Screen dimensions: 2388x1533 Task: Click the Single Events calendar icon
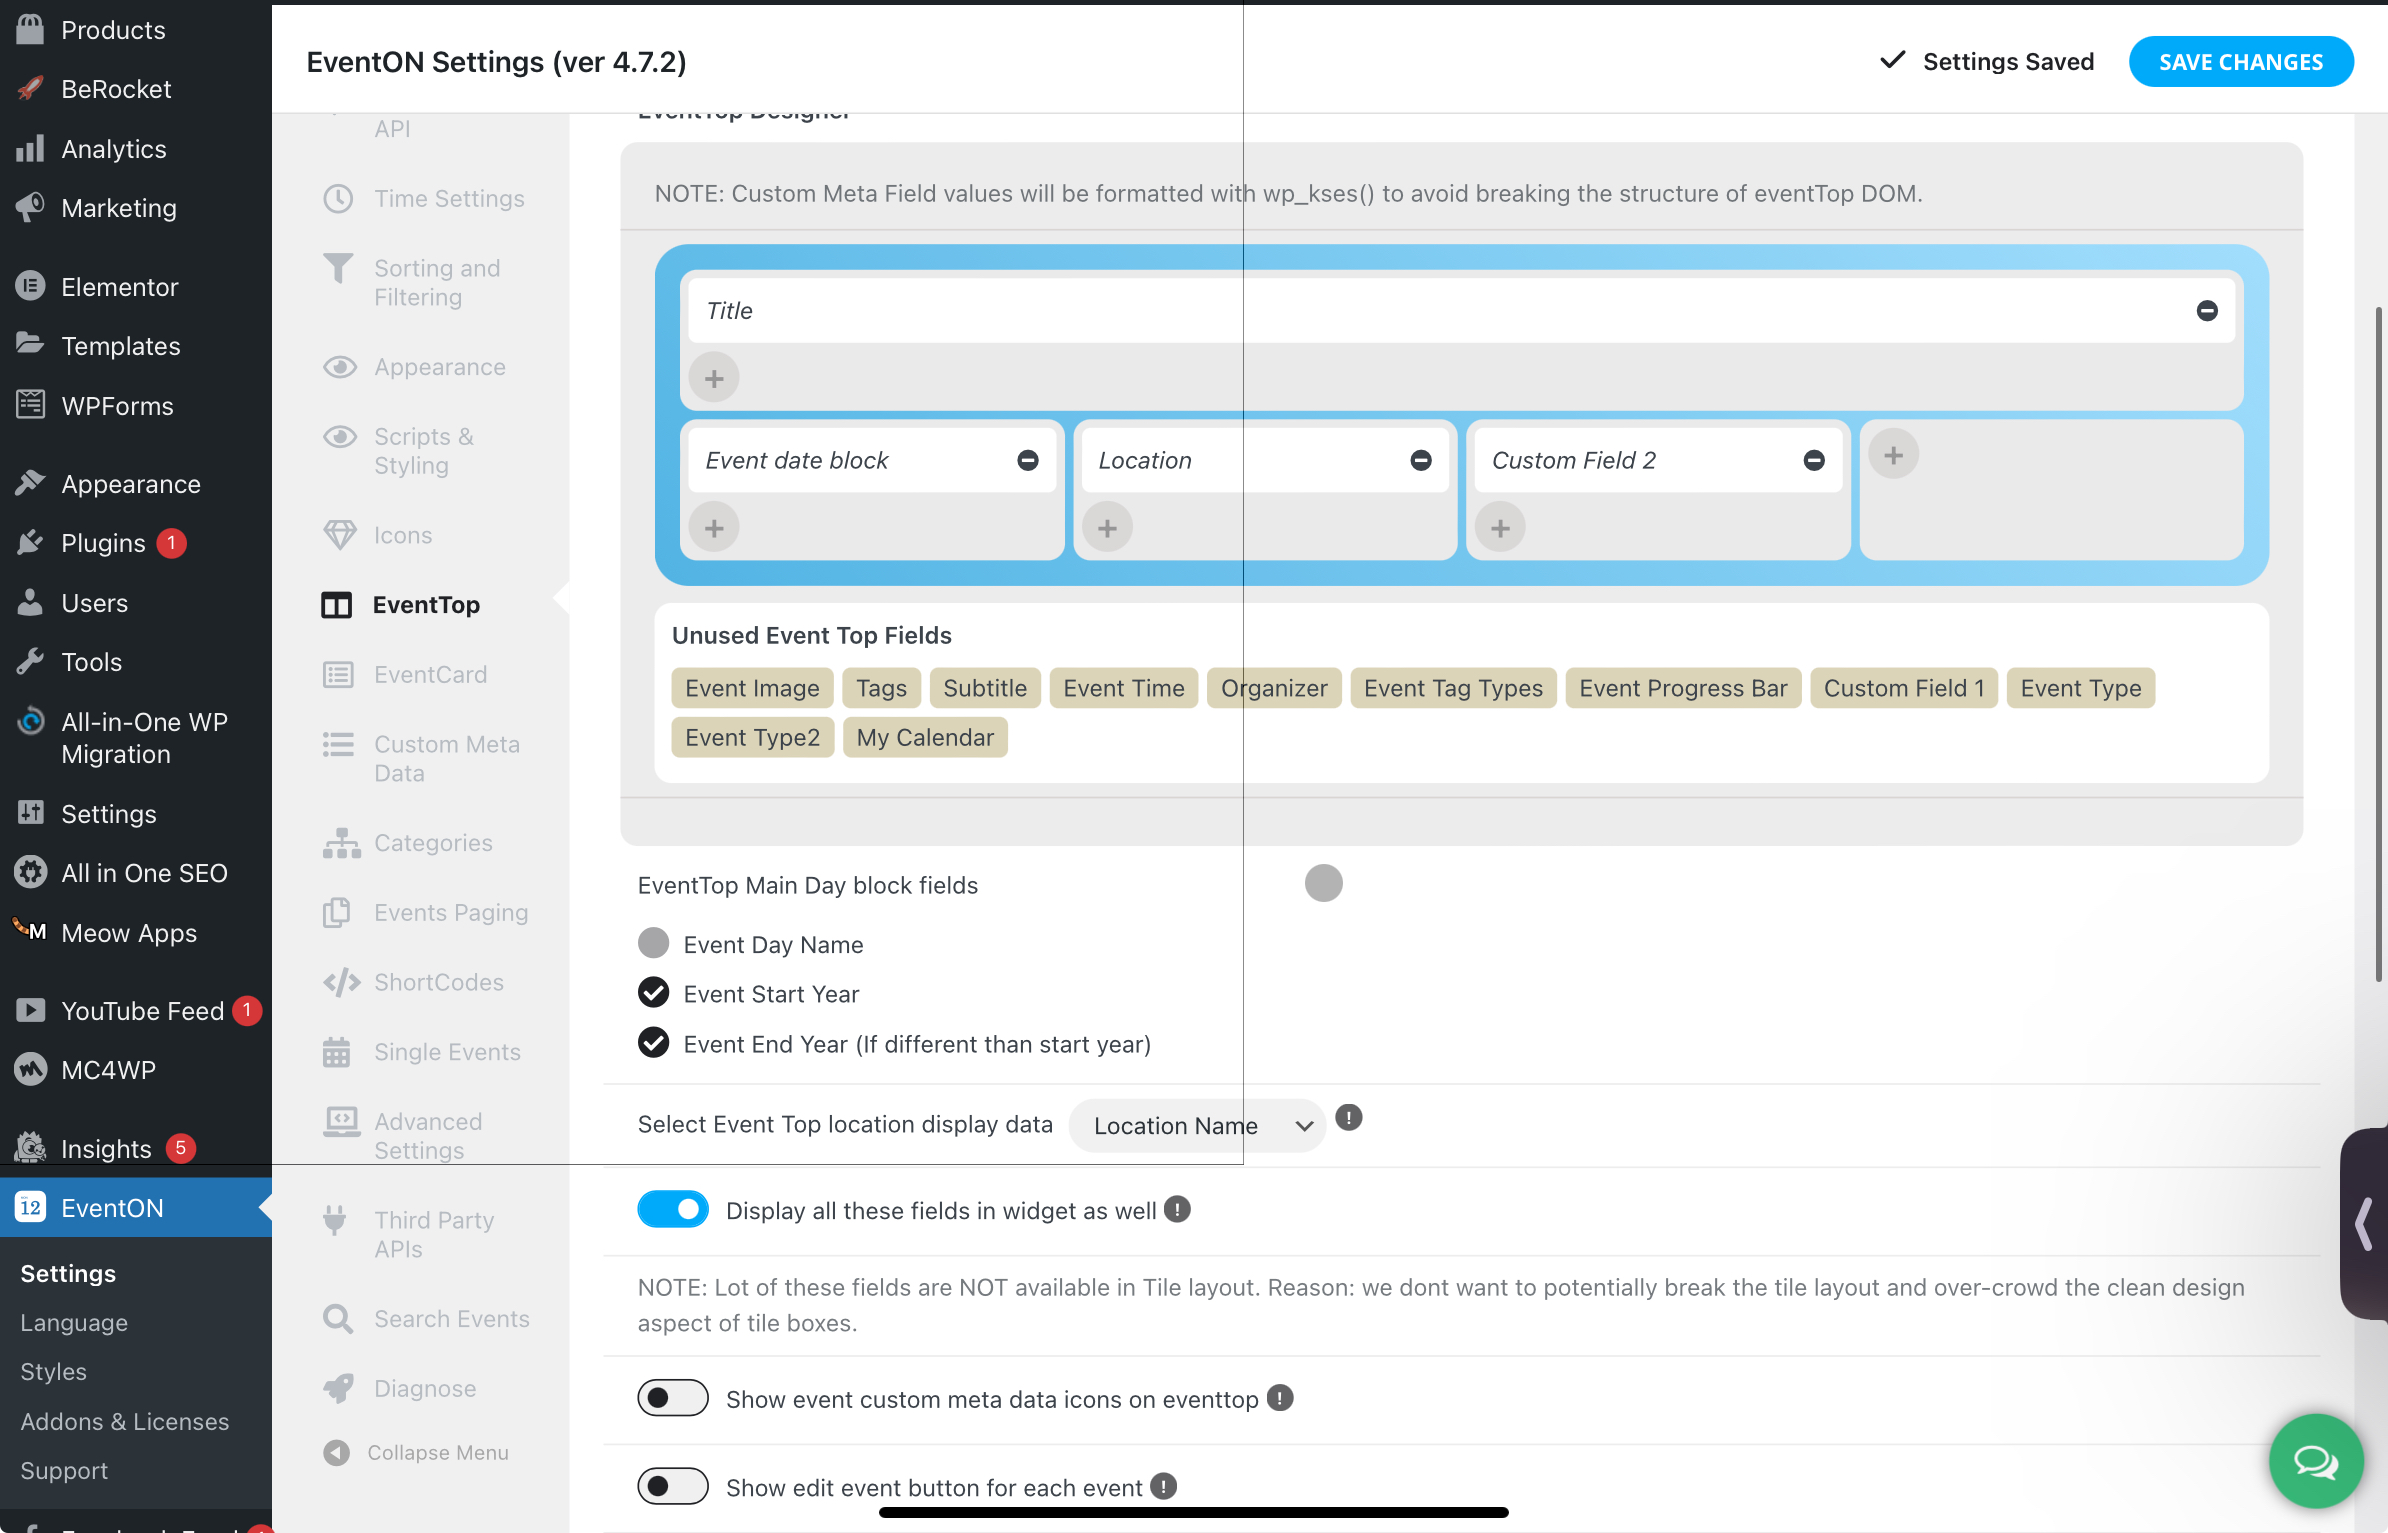[x=336, y=1052]
